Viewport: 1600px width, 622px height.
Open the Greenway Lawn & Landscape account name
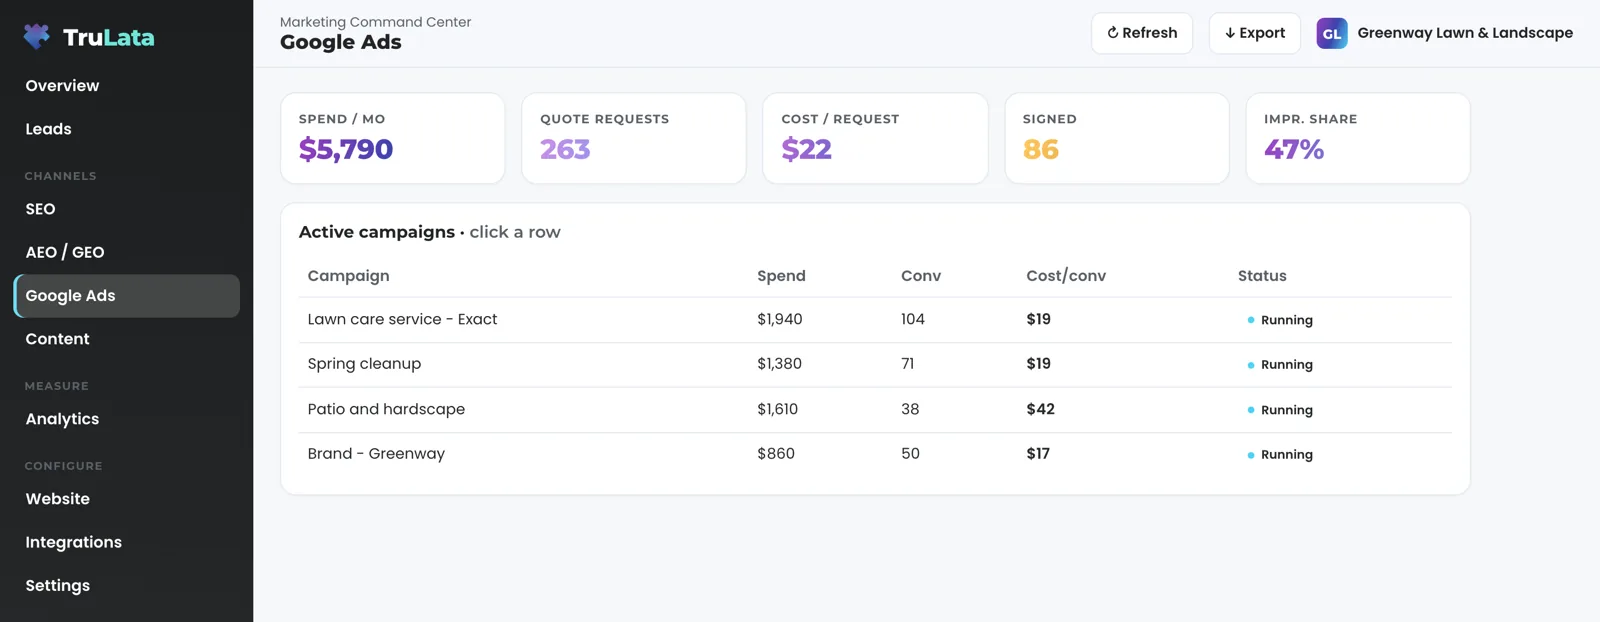click(1465, 33)
